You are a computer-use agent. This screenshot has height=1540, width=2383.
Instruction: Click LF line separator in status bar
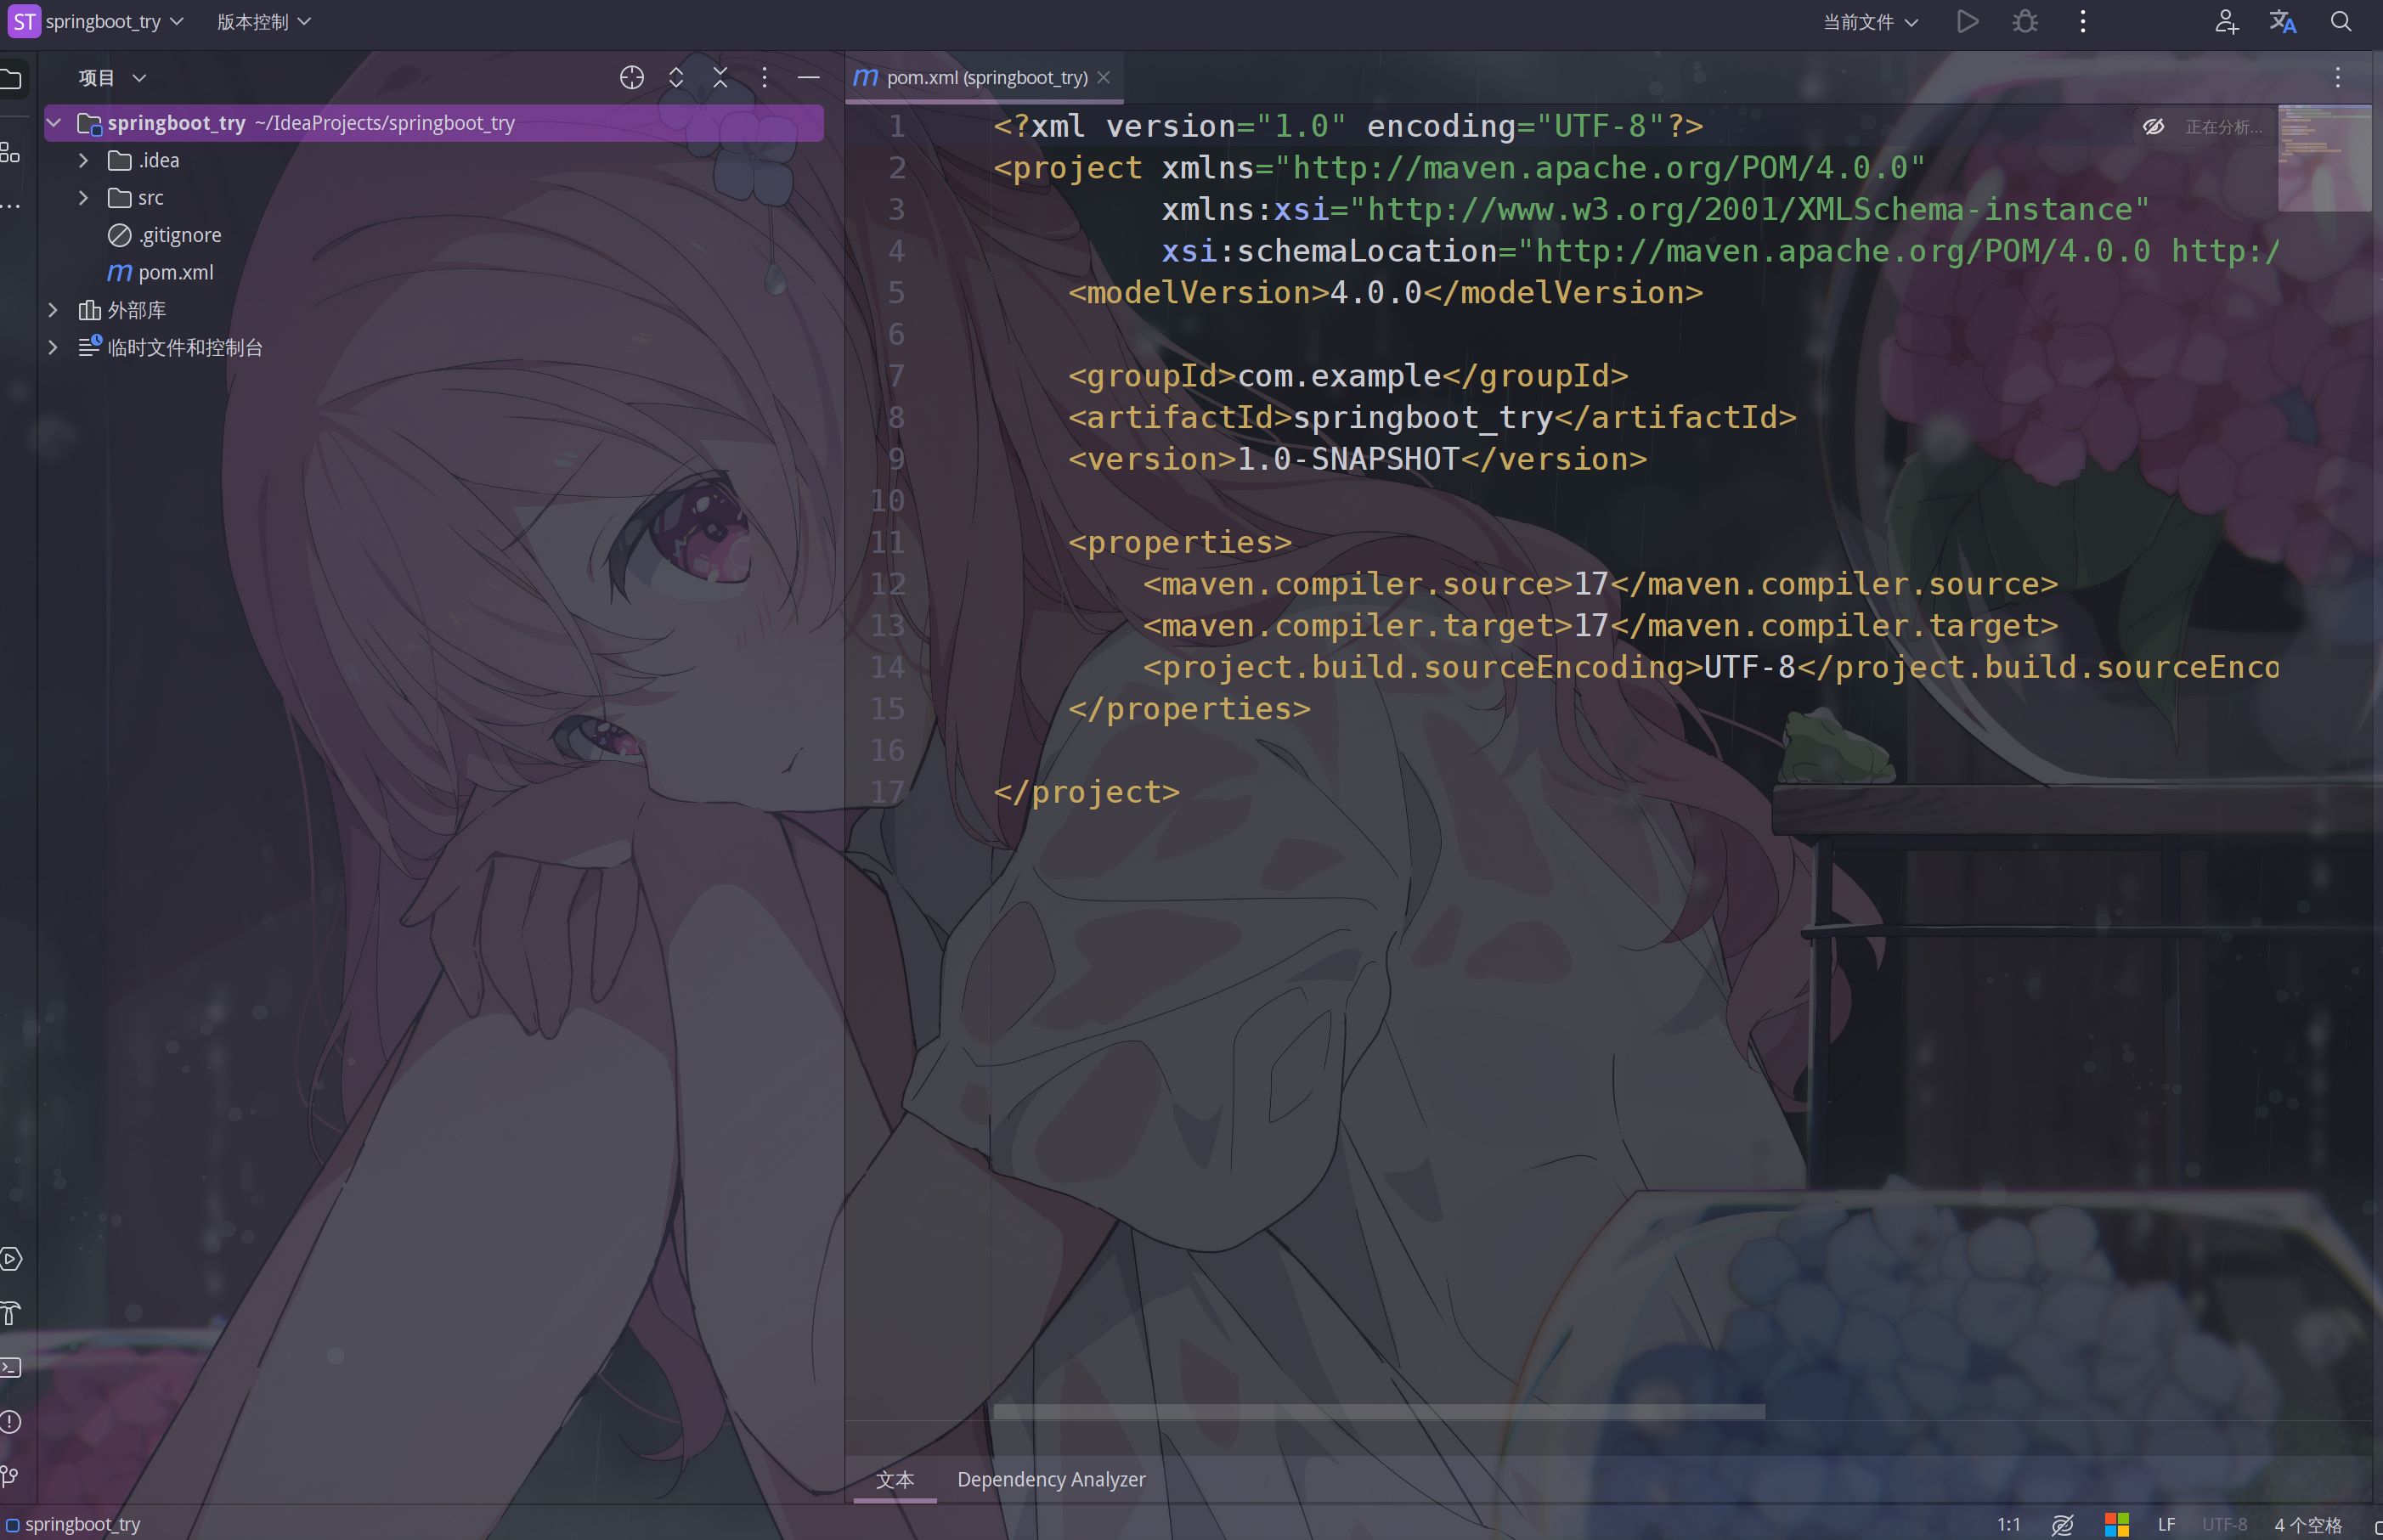click(x=2166, y=1525)
